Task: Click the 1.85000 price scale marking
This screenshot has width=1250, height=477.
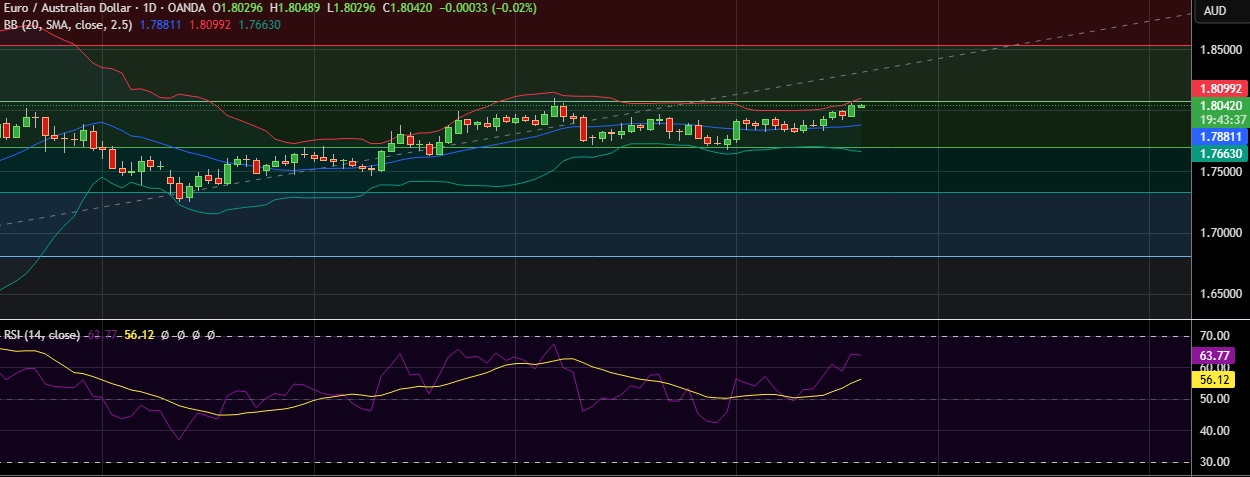Action: click(1221, 49)
